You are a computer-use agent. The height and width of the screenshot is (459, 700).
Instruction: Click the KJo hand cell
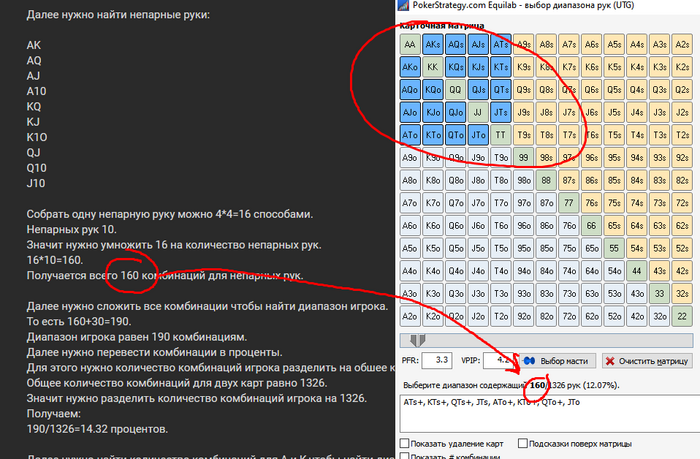click(x=433, y=112)
